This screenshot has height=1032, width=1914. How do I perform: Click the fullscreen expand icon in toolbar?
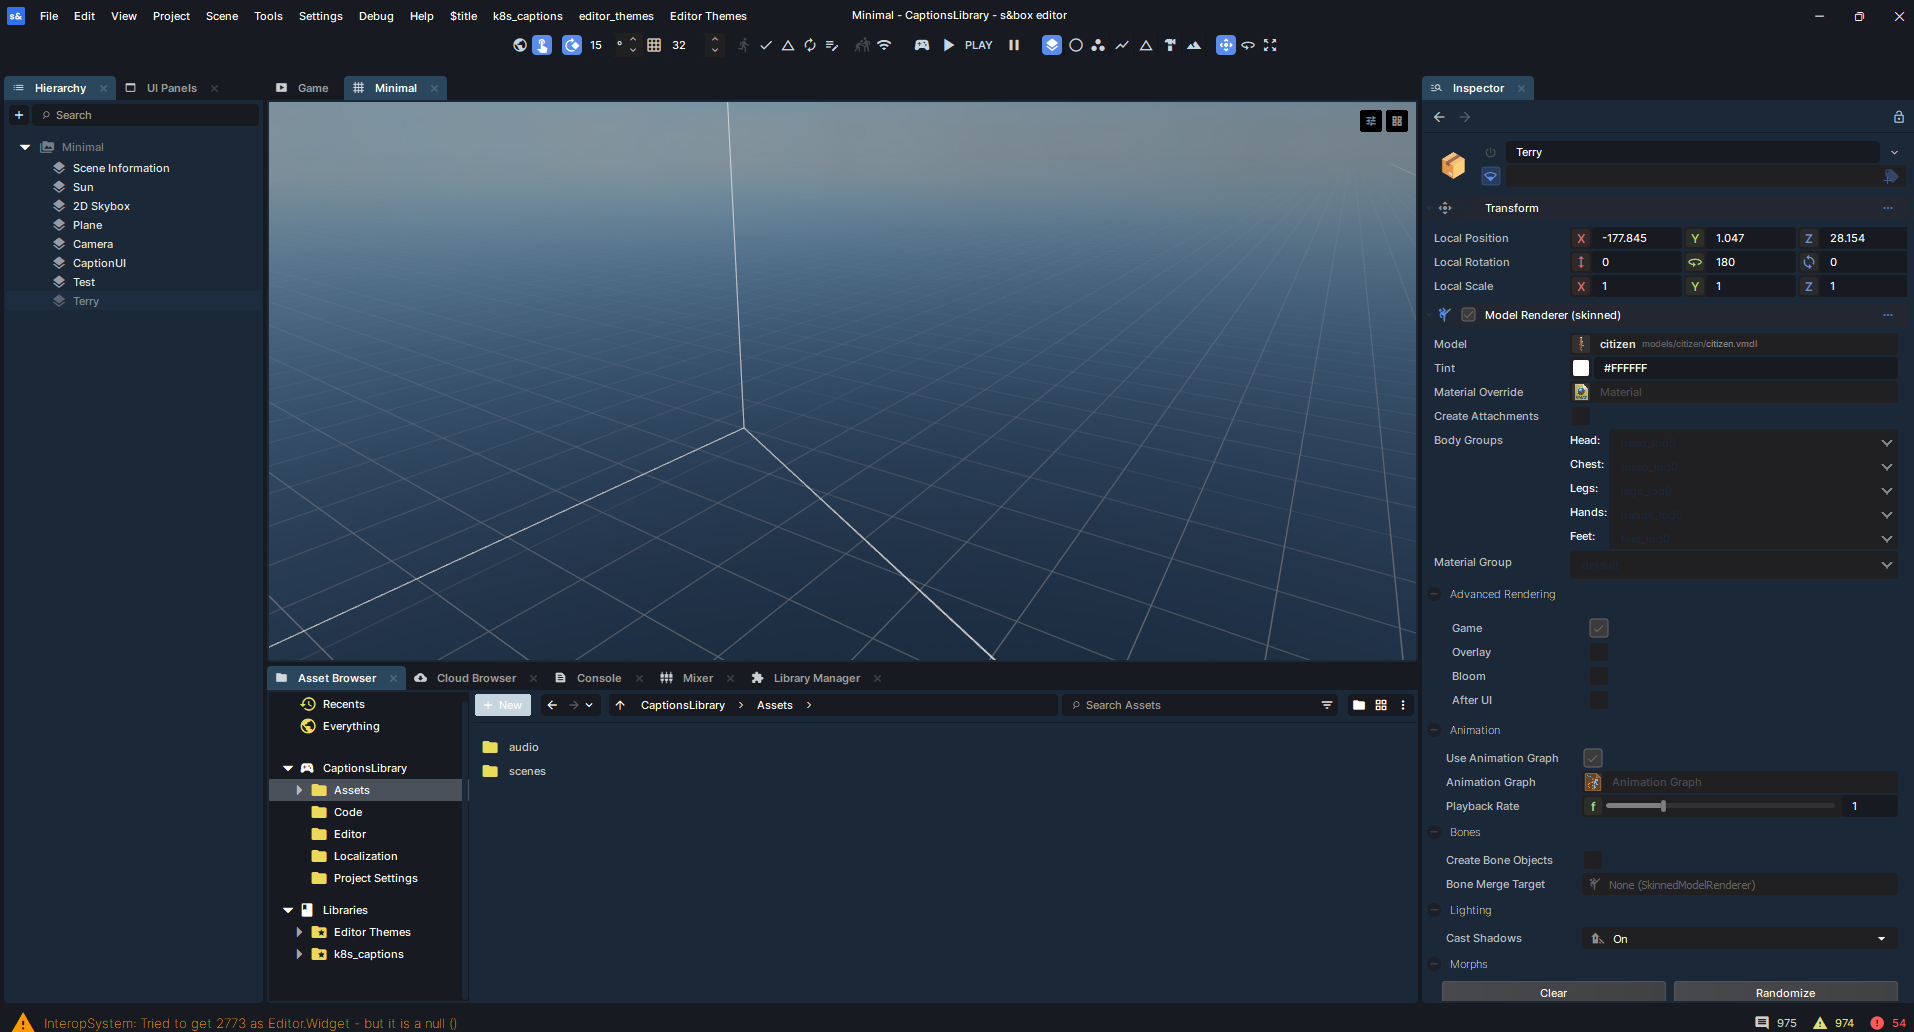tap(1270, 45)
